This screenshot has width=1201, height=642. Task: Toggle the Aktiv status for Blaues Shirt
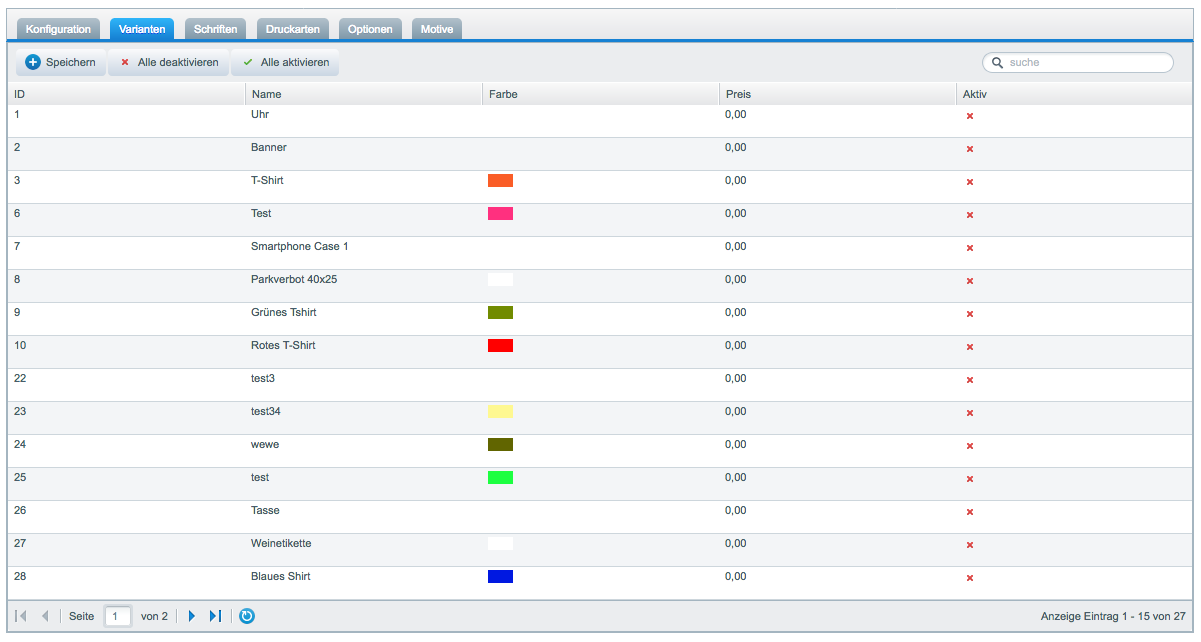tap(969, 578)
